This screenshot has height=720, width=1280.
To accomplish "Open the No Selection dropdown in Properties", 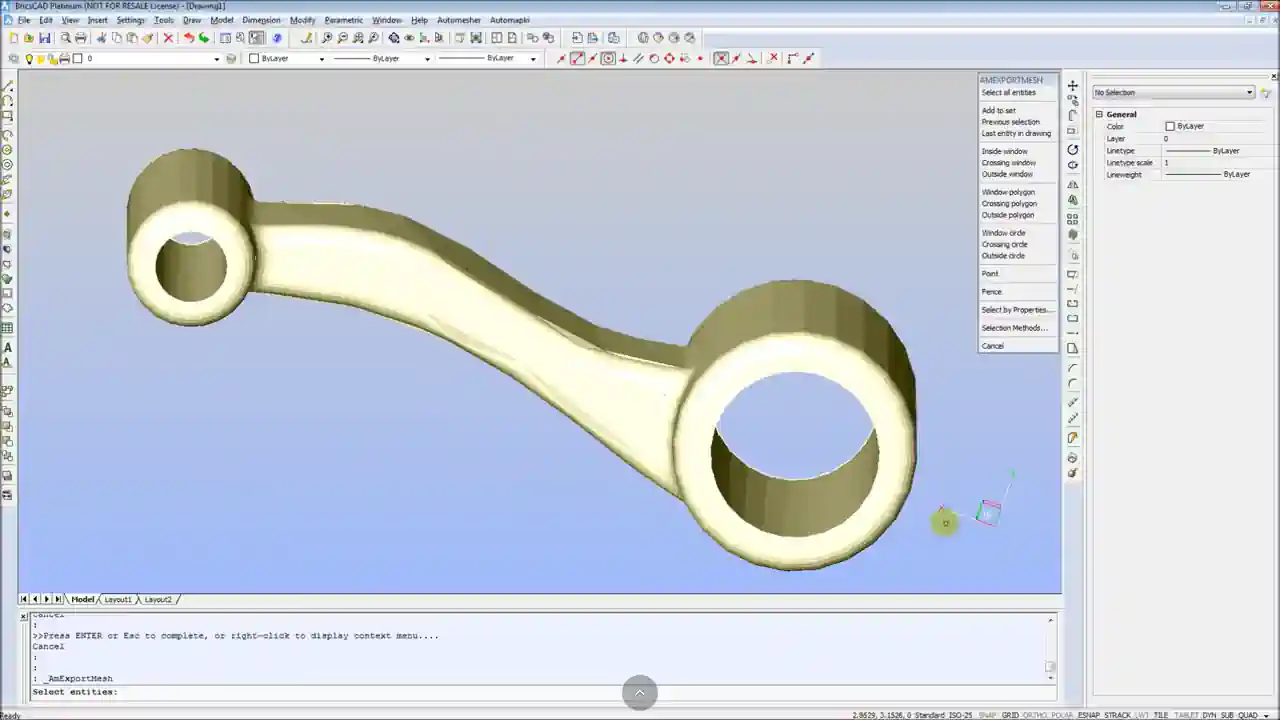I will 1249,92.
